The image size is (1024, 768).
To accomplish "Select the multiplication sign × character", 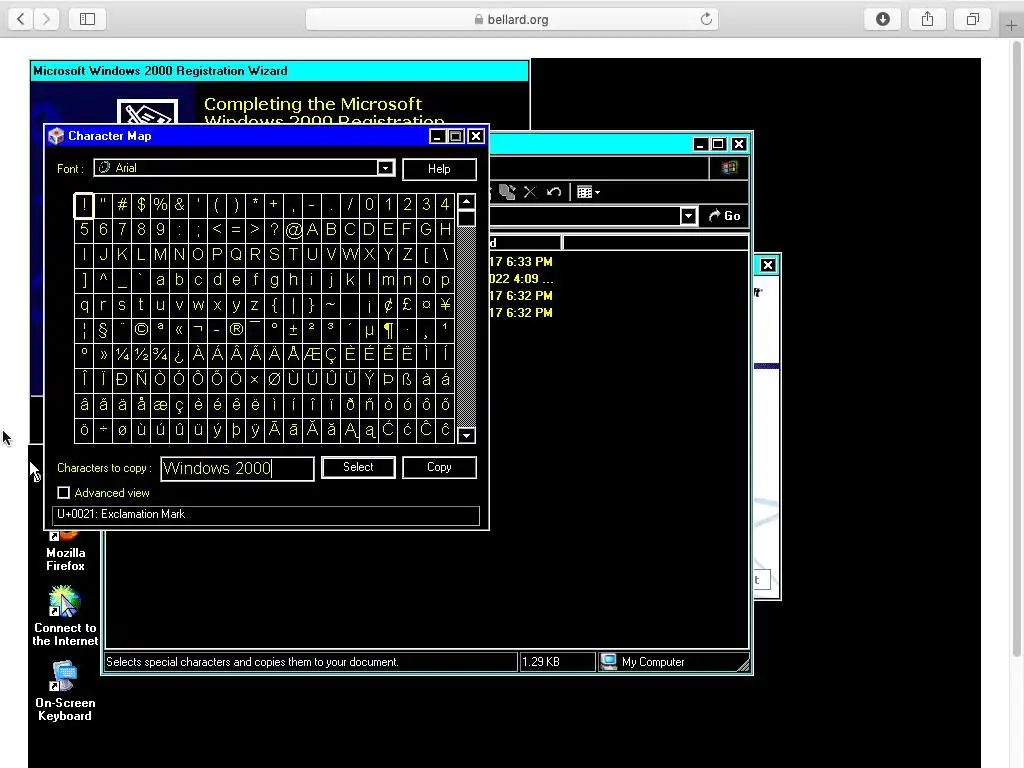I will coord(255,379).
